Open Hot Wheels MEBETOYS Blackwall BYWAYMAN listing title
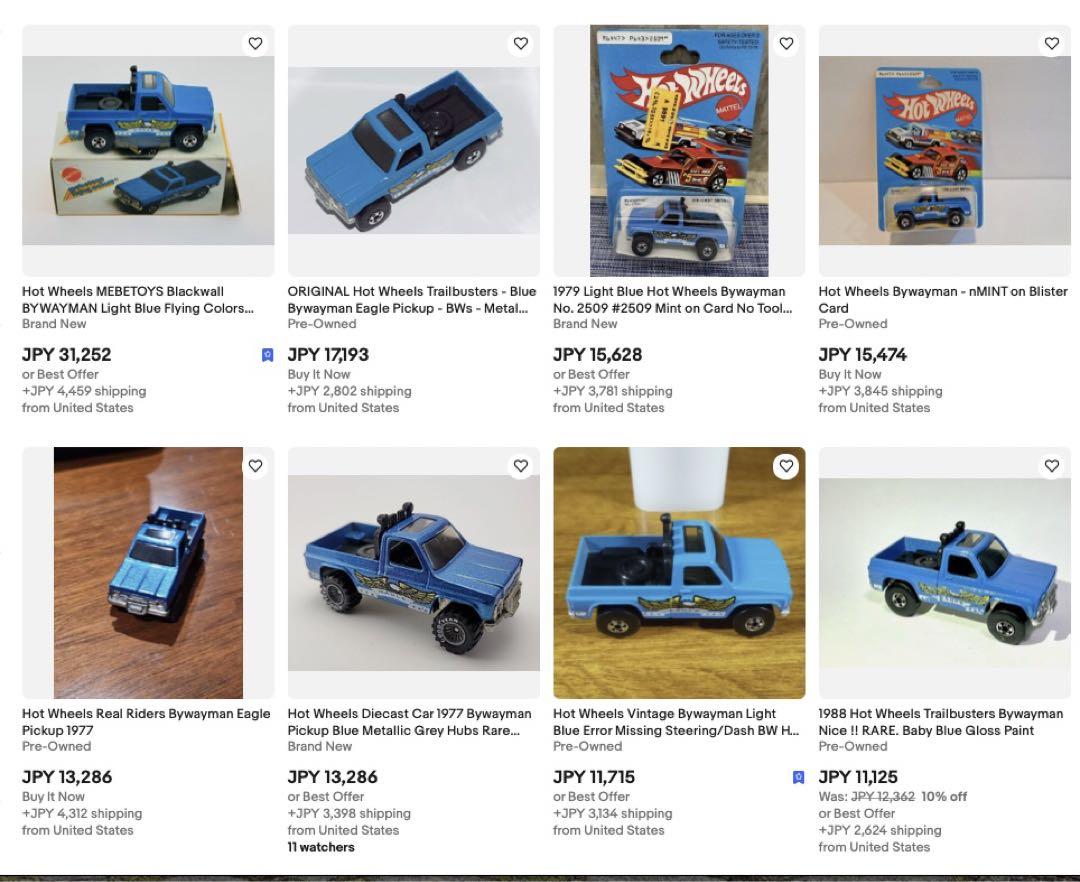1080x882 pixels. click(138, 300)
